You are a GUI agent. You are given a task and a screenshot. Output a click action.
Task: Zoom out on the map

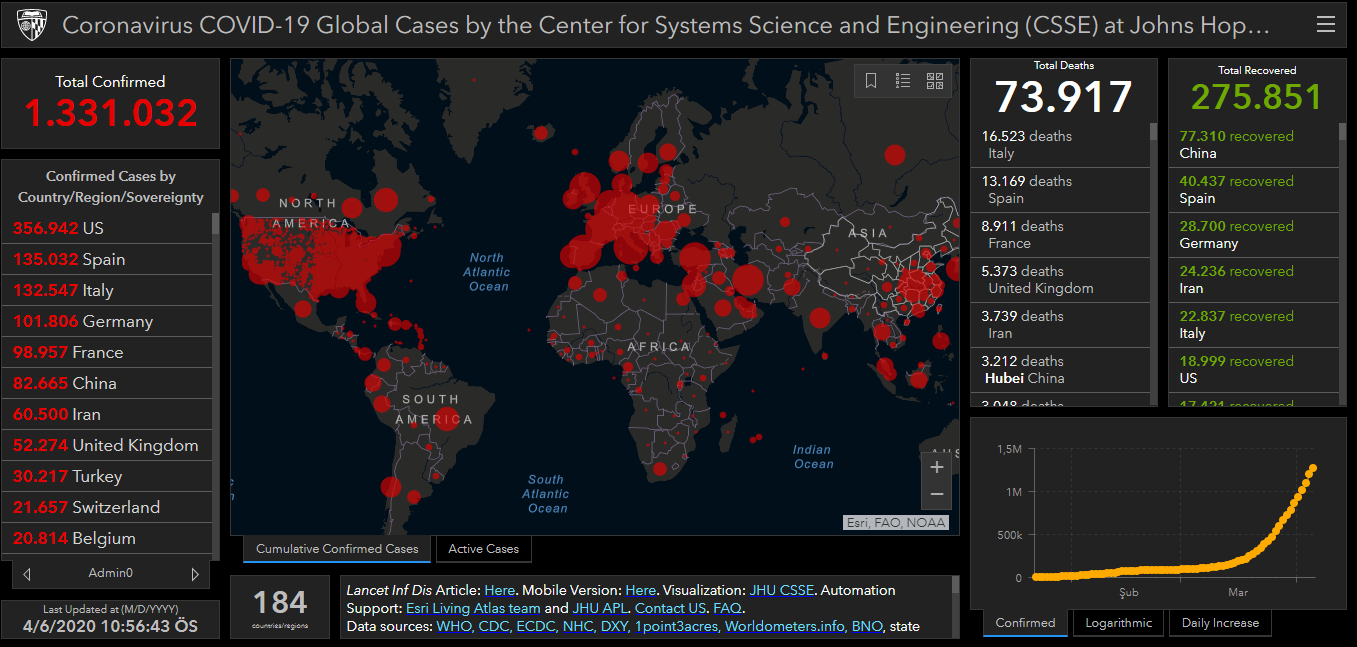(937, 494)
